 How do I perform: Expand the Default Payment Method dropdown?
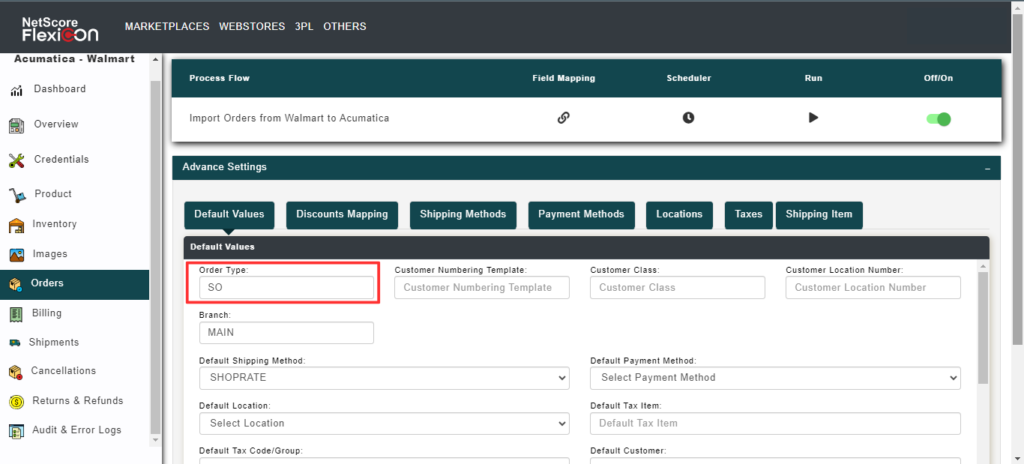click(775, 378)
